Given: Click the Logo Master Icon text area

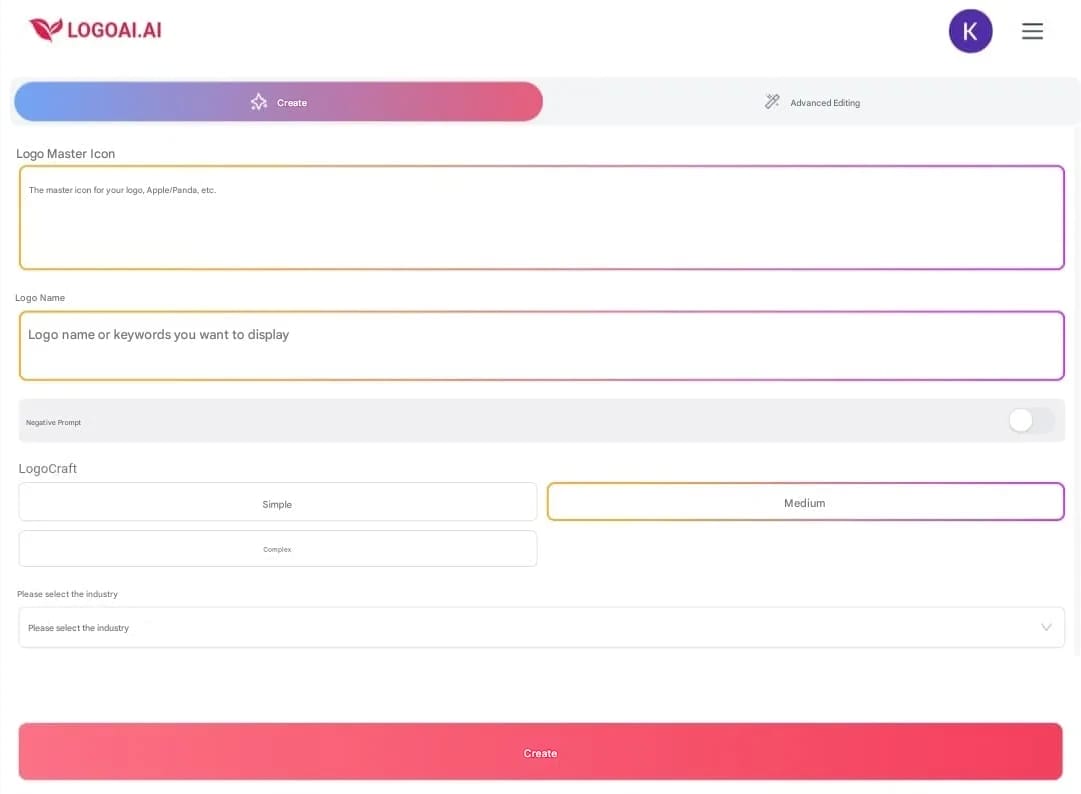Looking at the screenshot, I should coord(541,217).
